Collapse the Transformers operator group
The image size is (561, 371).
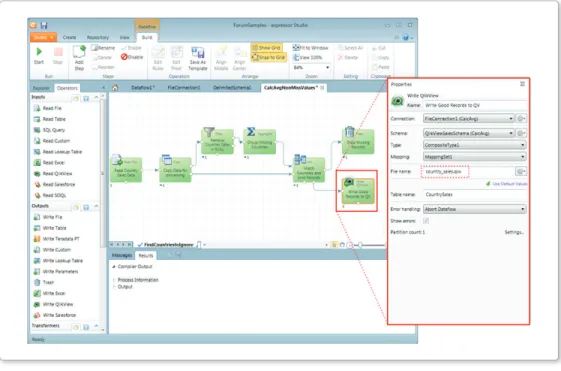(96, 326)
